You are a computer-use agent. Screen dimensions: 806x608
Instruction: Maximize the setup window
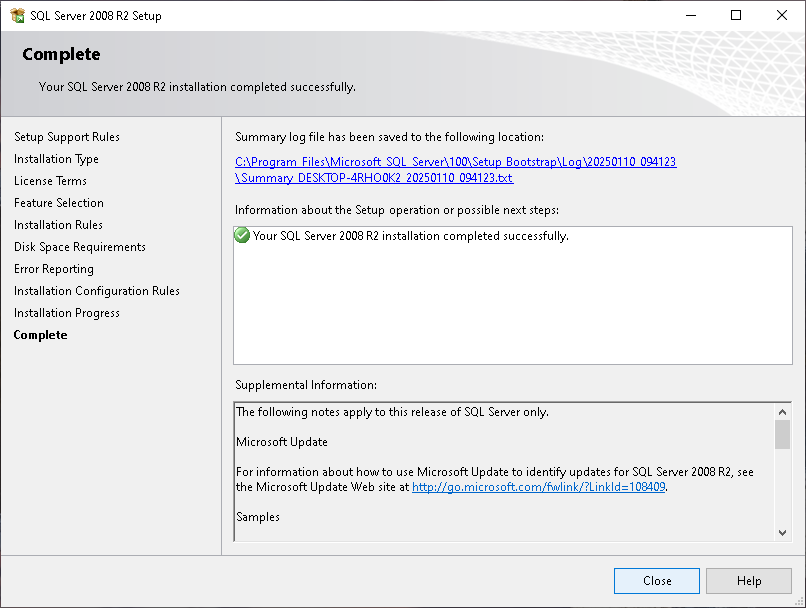tap(736, 15)
